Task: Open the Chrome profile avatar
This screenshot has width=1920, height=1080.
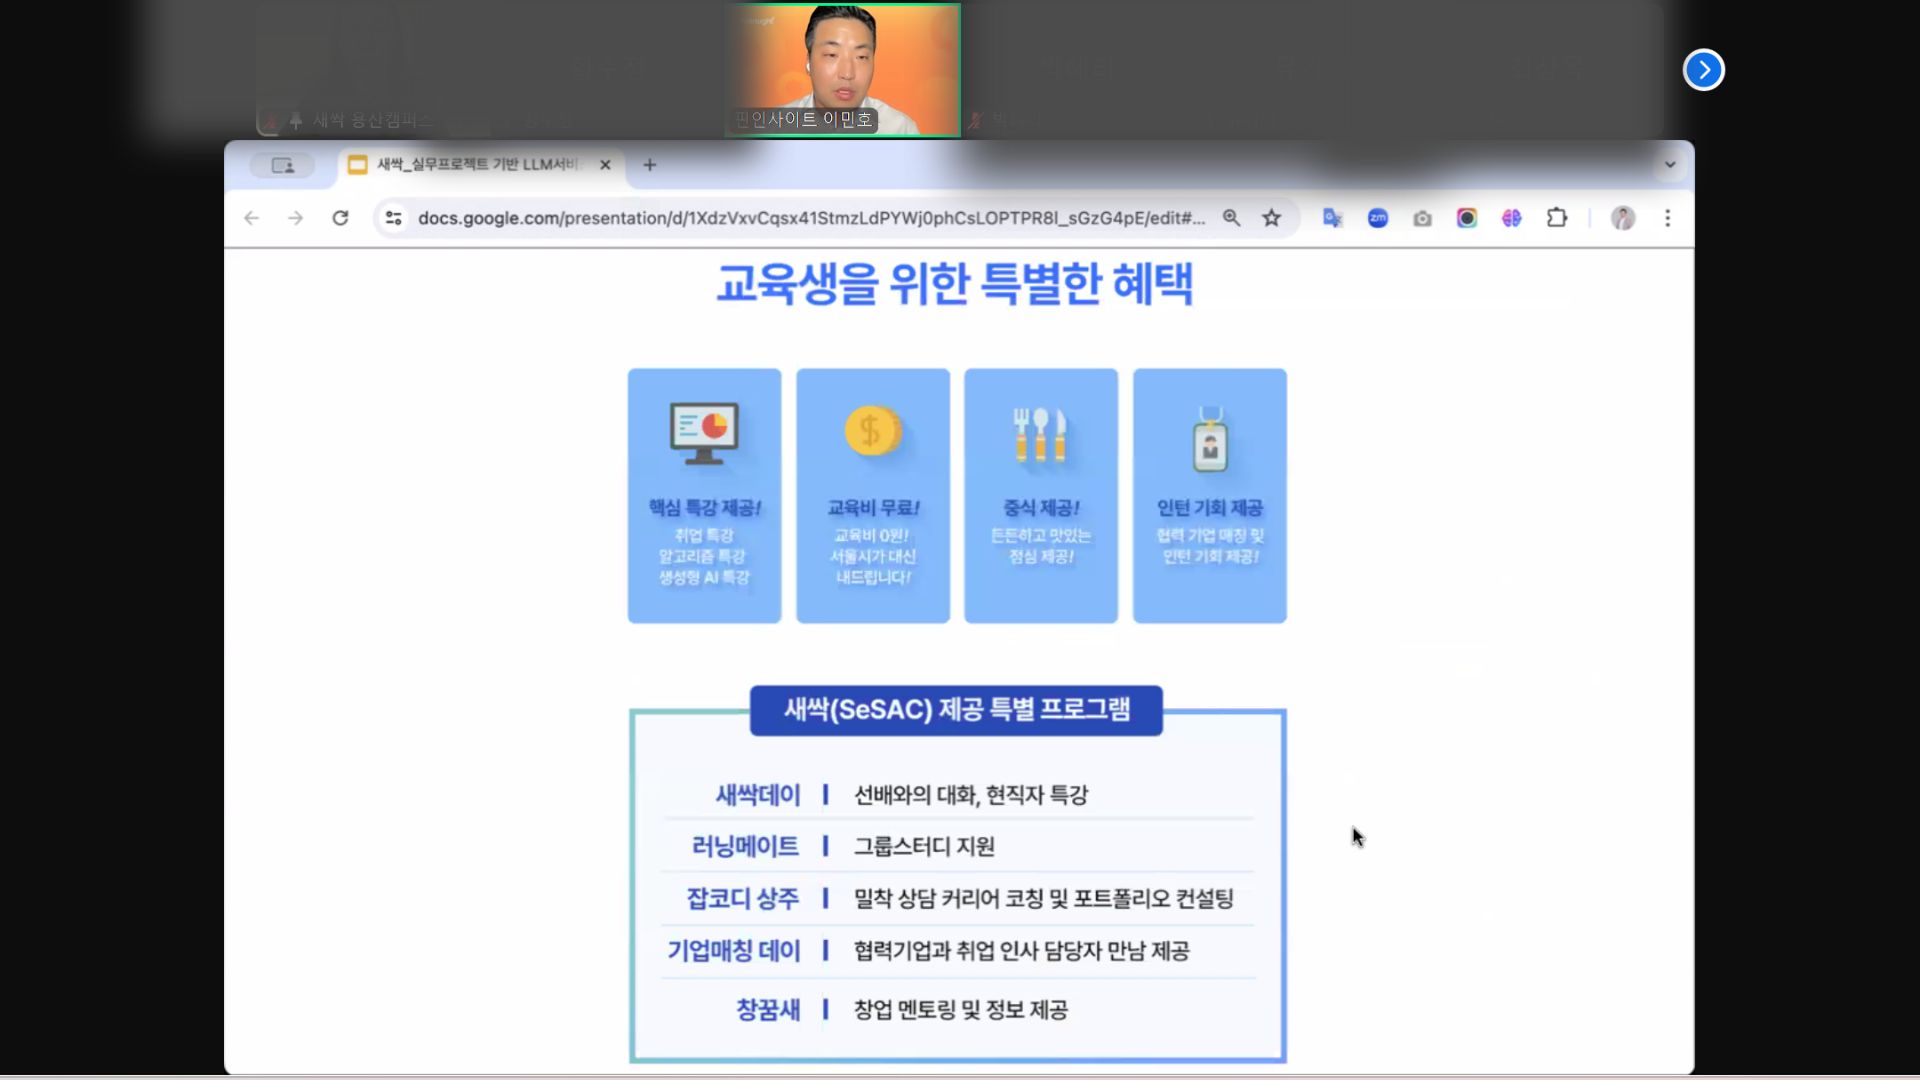Action: click(1622, 218)
